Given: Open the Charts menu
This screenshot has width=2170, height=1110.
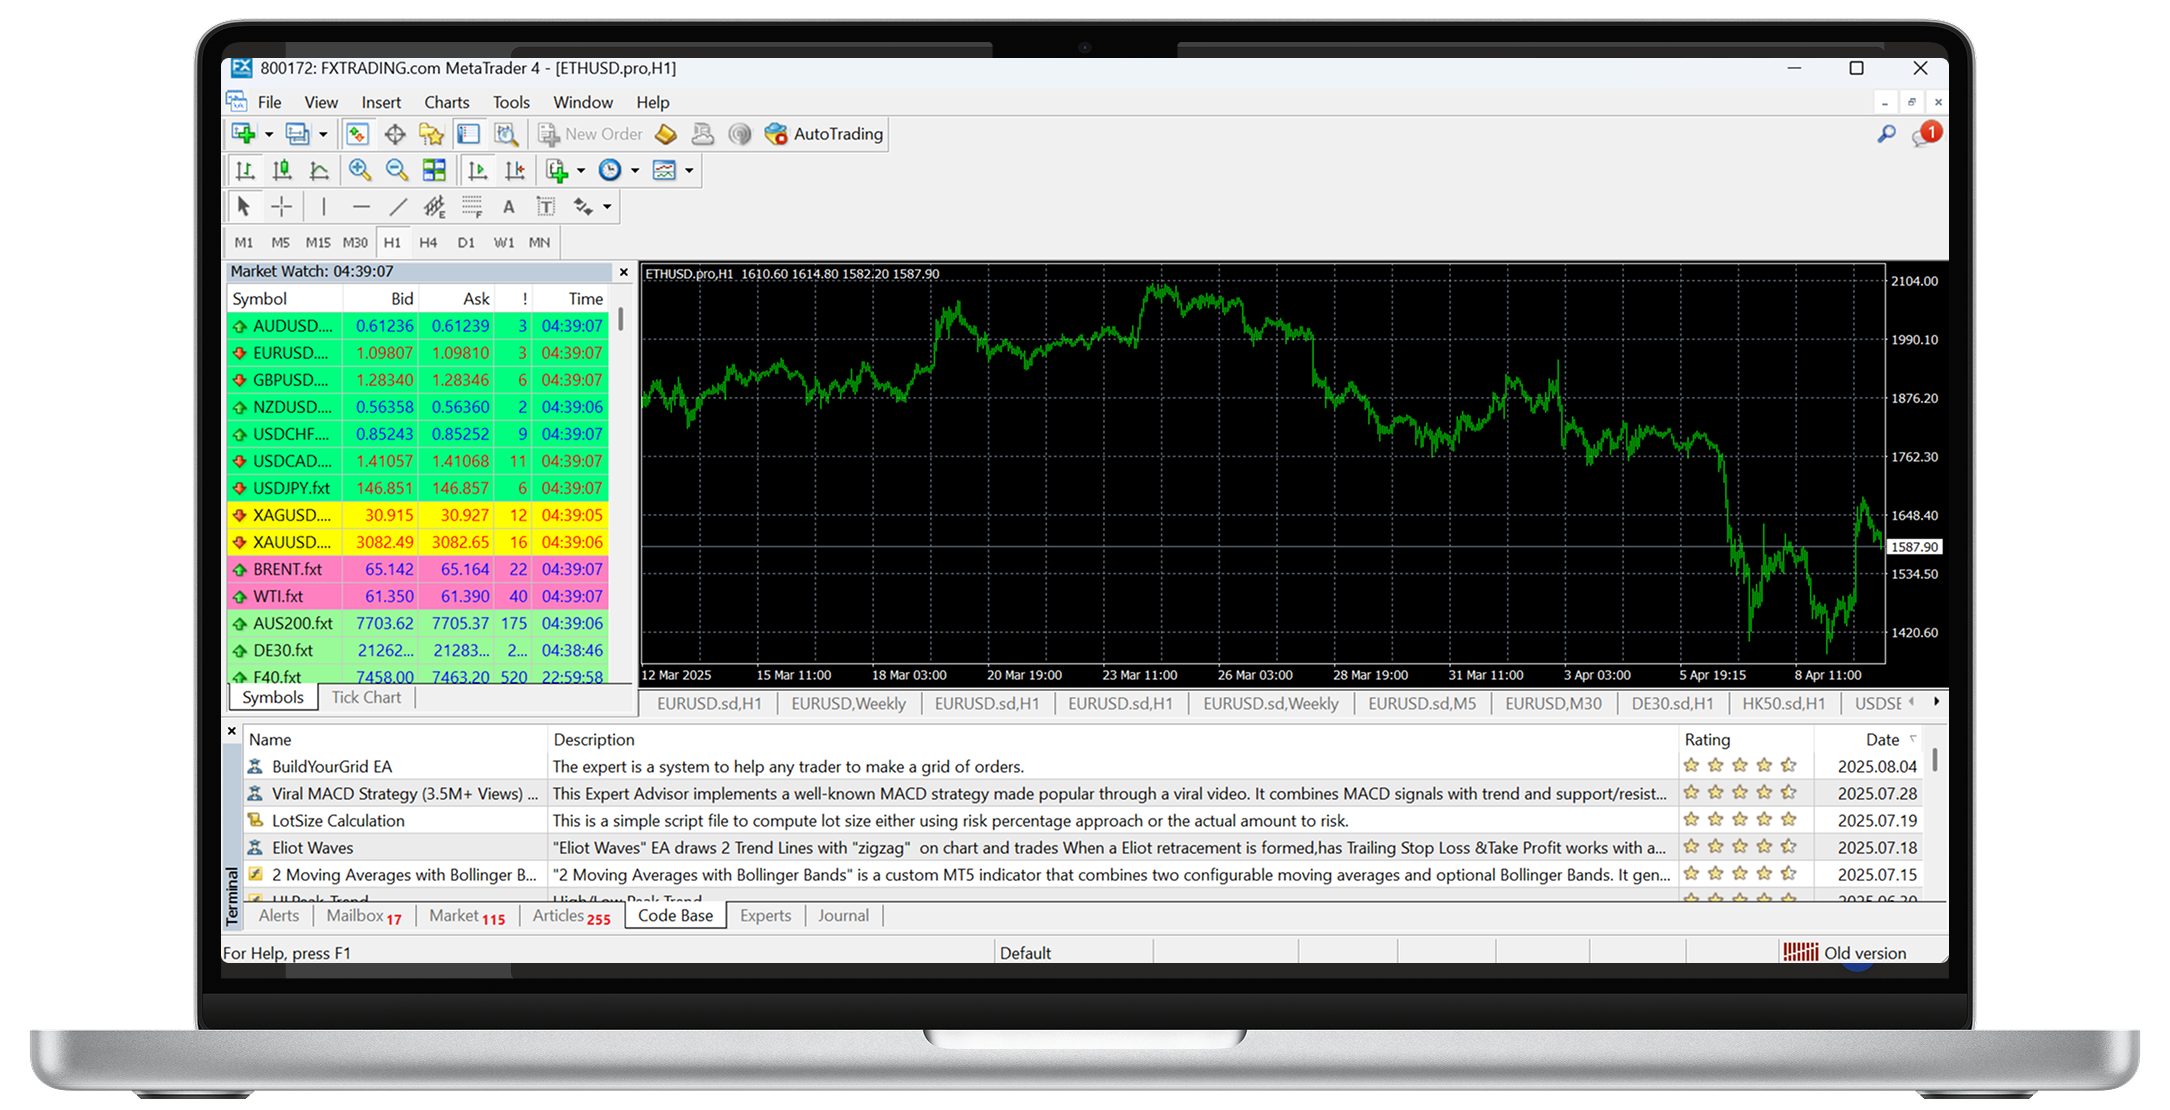Looking at the screenshot, I should 446,102.
